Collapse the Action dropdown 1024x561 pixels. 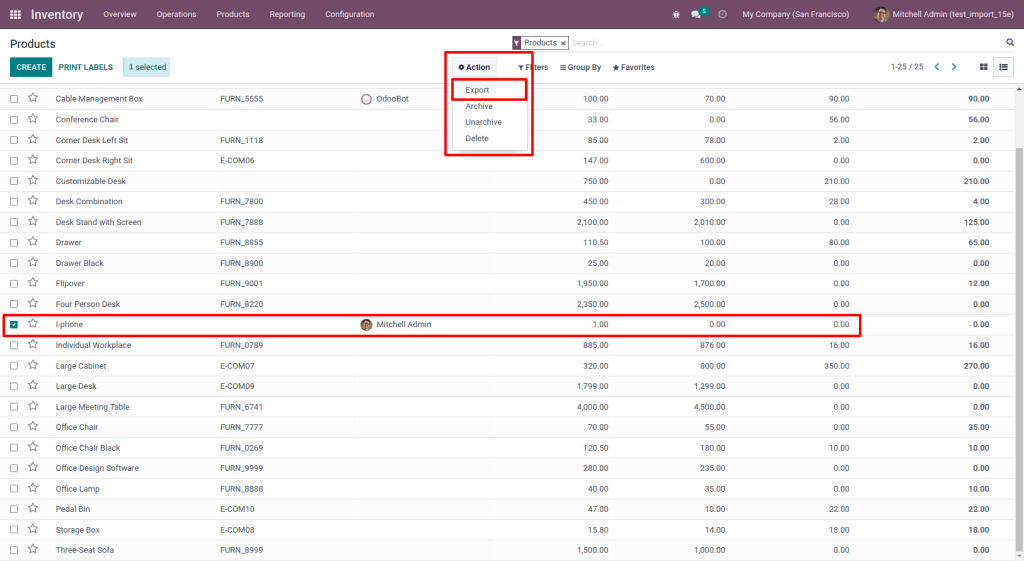pos(474,67)
